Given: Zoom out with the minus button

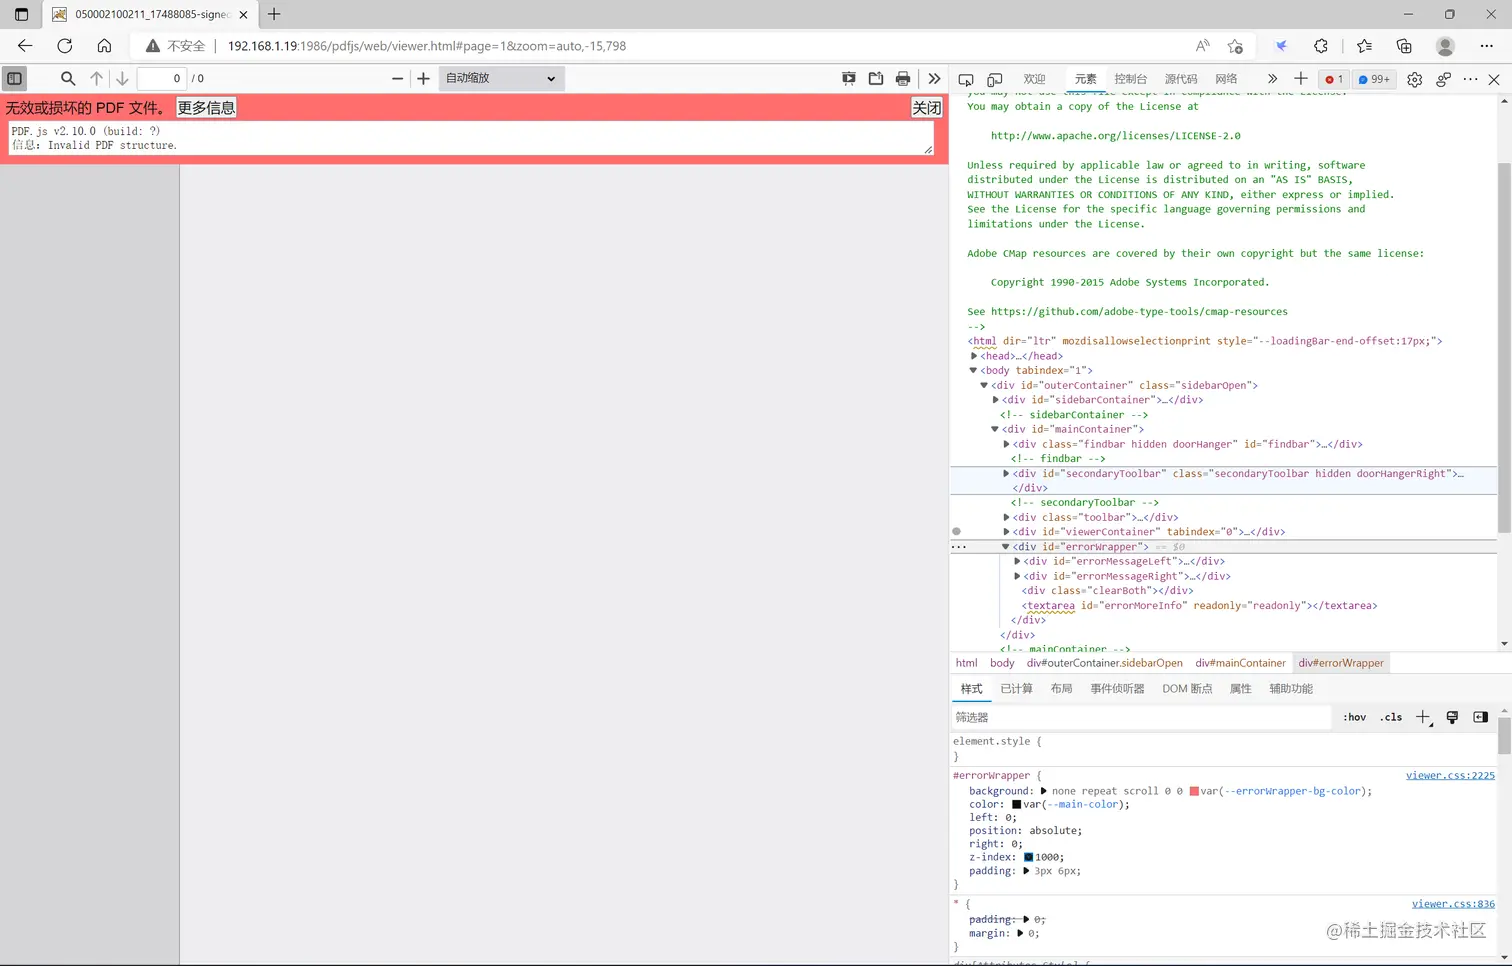Looking at the screenshot, I should (397, 78).
